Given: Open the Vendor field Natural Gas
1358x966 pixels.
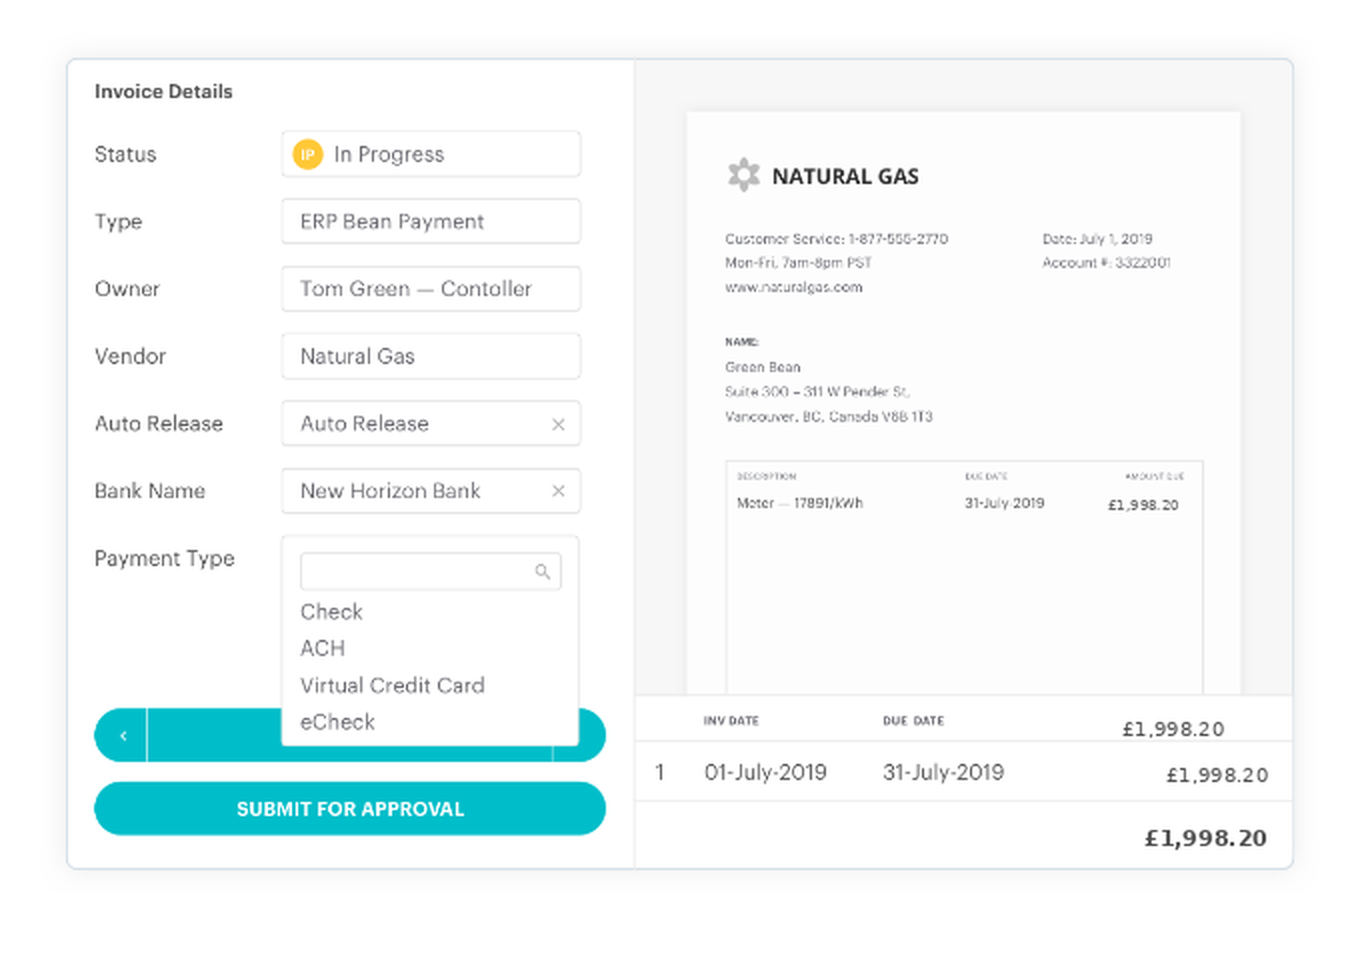Looking at the screenshot, I should 431,356.
